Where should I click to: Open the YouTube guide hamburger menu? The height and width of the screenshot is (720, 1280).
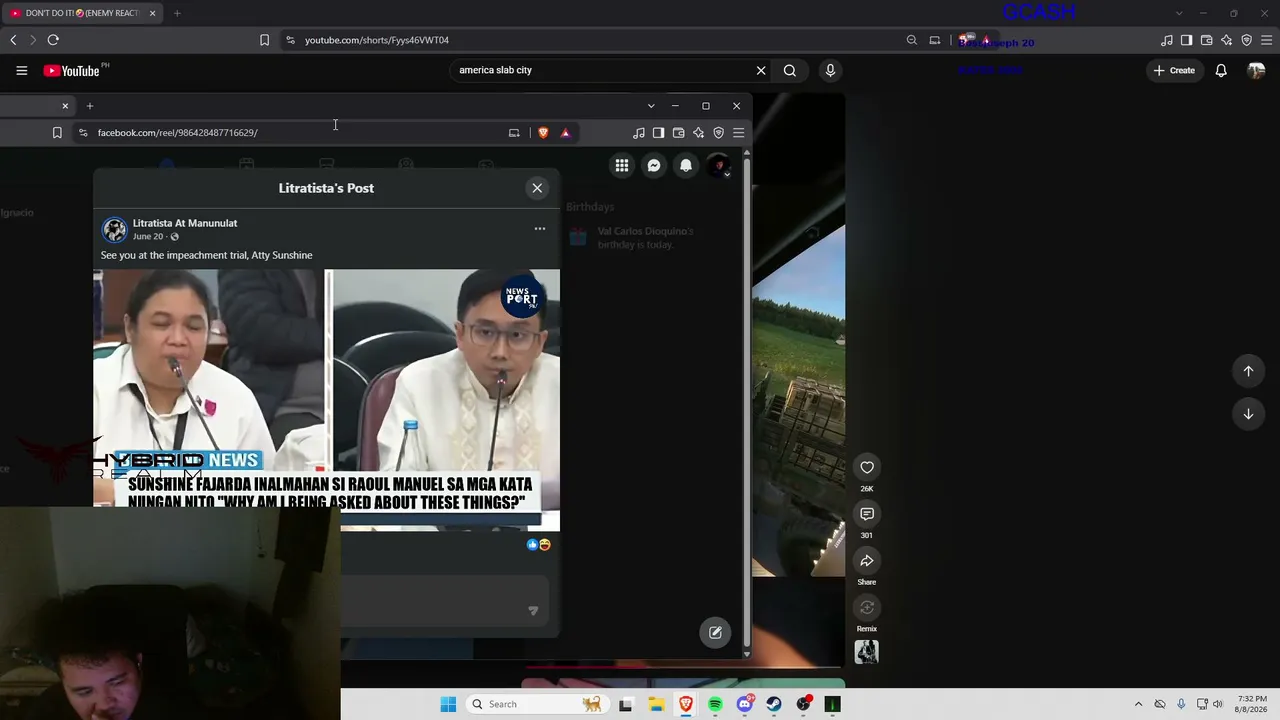point(21,71)
